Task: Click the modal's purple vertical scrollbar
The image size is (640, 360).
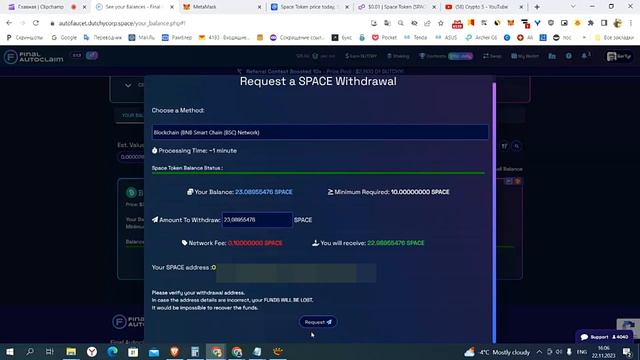Action: coord(494,212)
